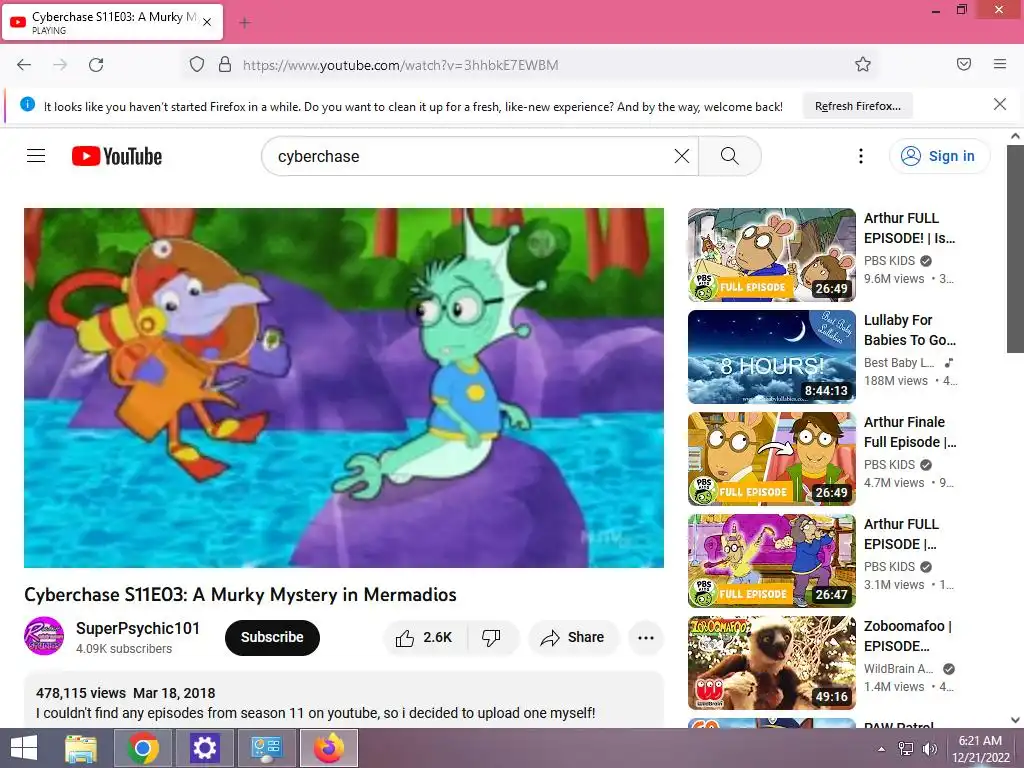Screen dimensions: 1024x768
Task: Open File Explorer from taskbar
Action: click(81, 748)
